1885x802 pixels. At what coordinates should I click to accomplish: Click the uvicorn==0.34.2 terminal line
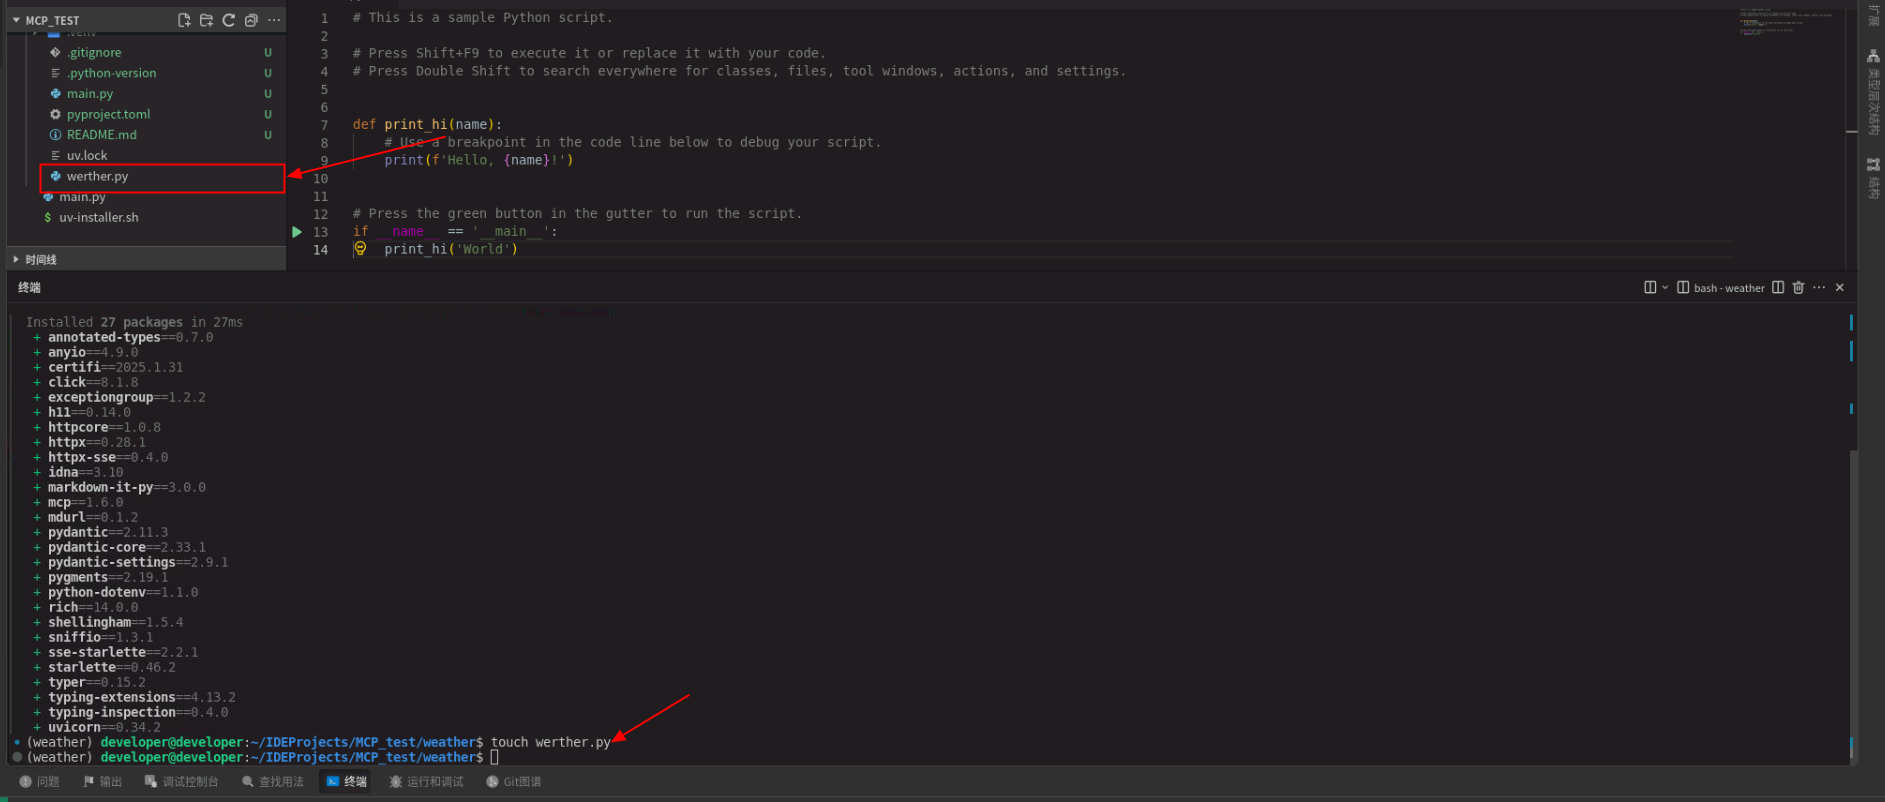tap(97, 728)
